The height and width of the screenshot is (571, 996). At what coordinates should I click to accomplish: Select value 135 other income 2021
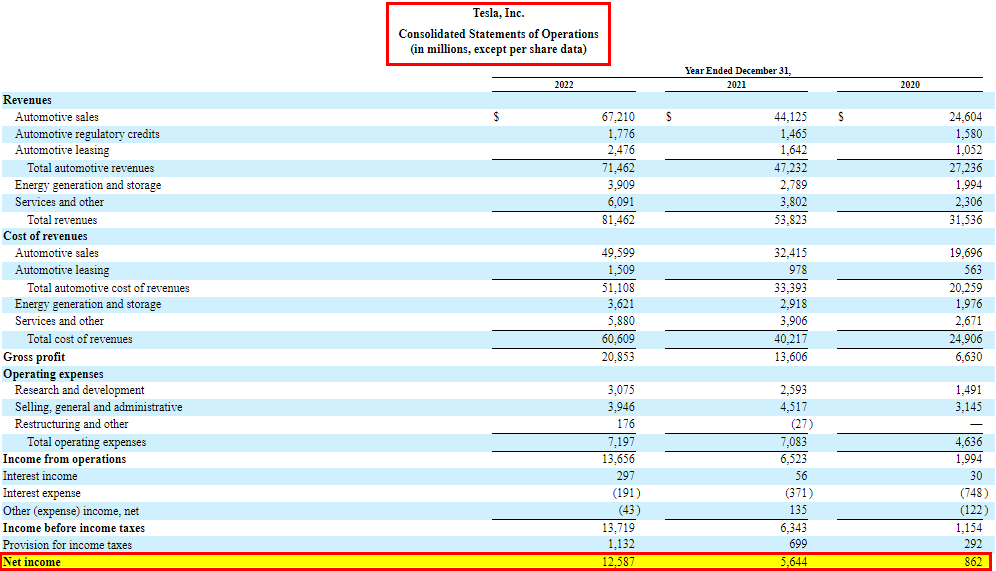coord(798,511)
